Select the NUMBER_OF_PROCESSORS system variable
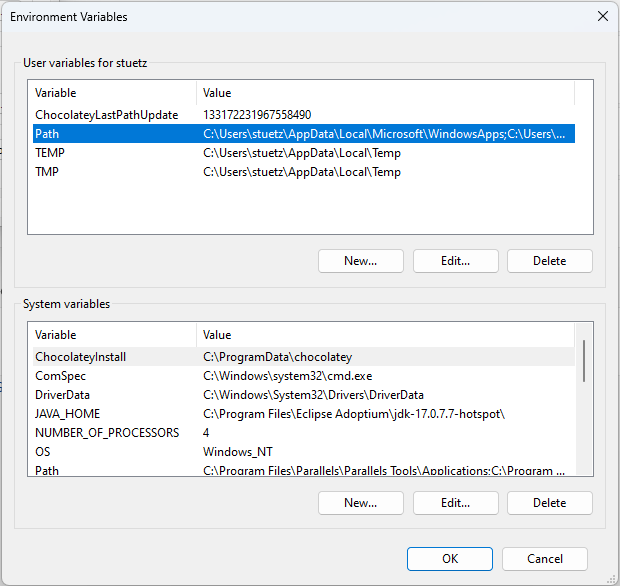This screenshot has height=586, width=620. [304, 433]
